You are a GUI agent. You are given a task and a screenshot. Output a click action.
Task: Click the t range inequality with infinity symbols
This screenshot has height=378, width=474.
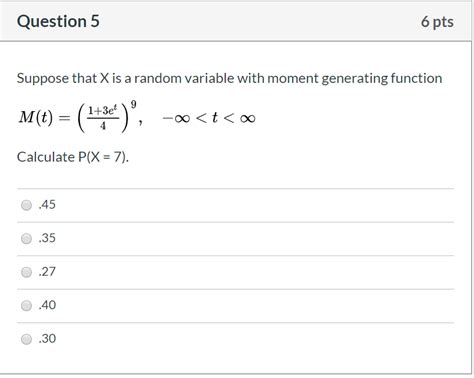click(x=209, y=118)
